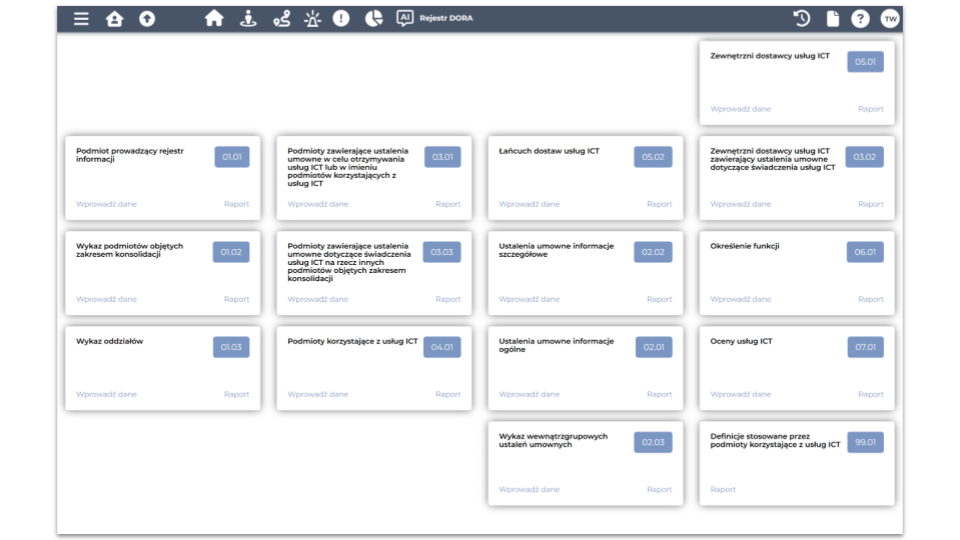Viewport: 960px width, 540px height.
Task: Click the document file icon
Action: (831, 19)
